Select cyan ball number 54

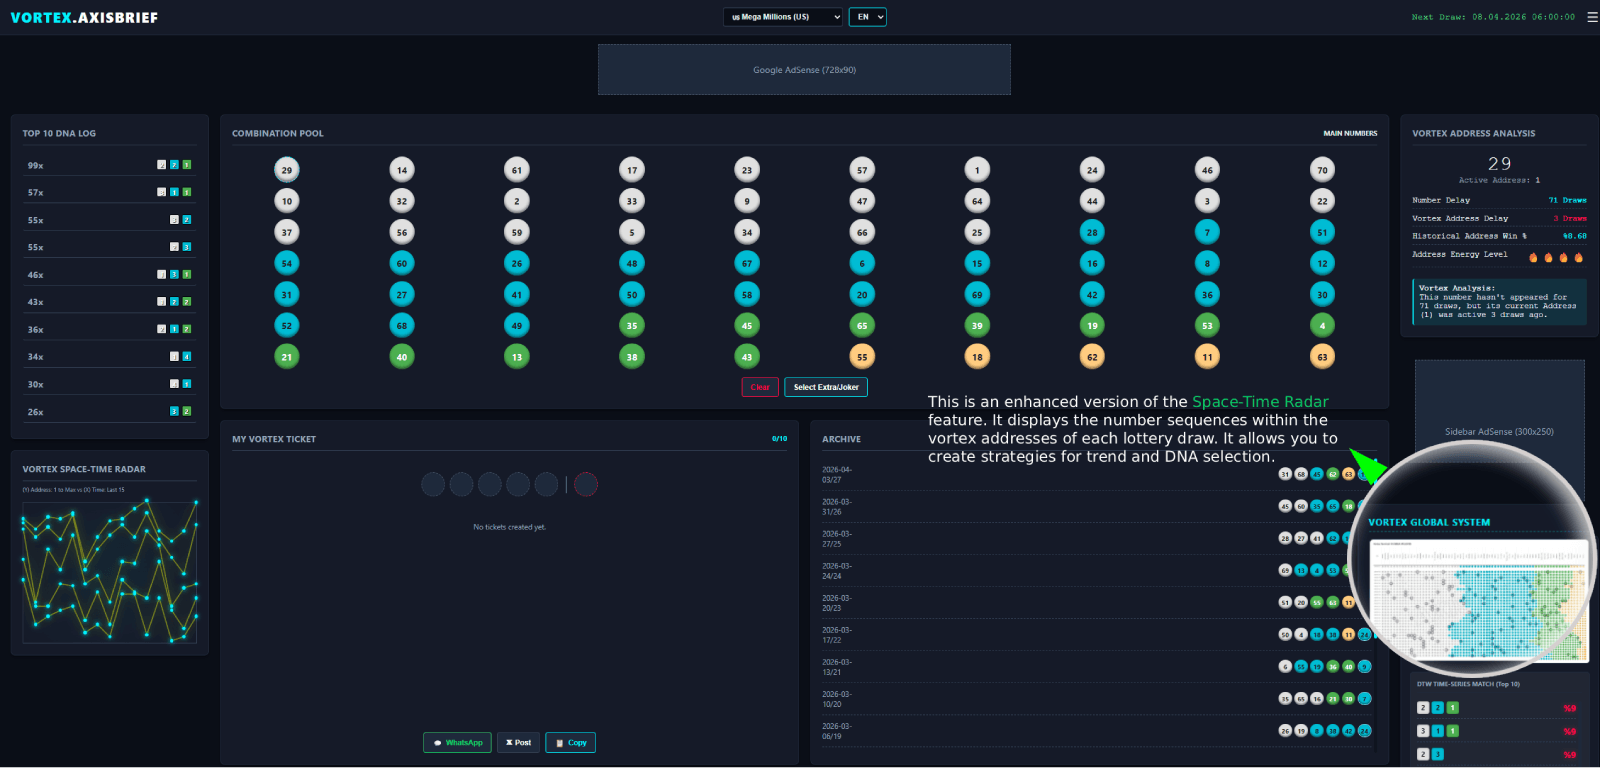[287, 264]
